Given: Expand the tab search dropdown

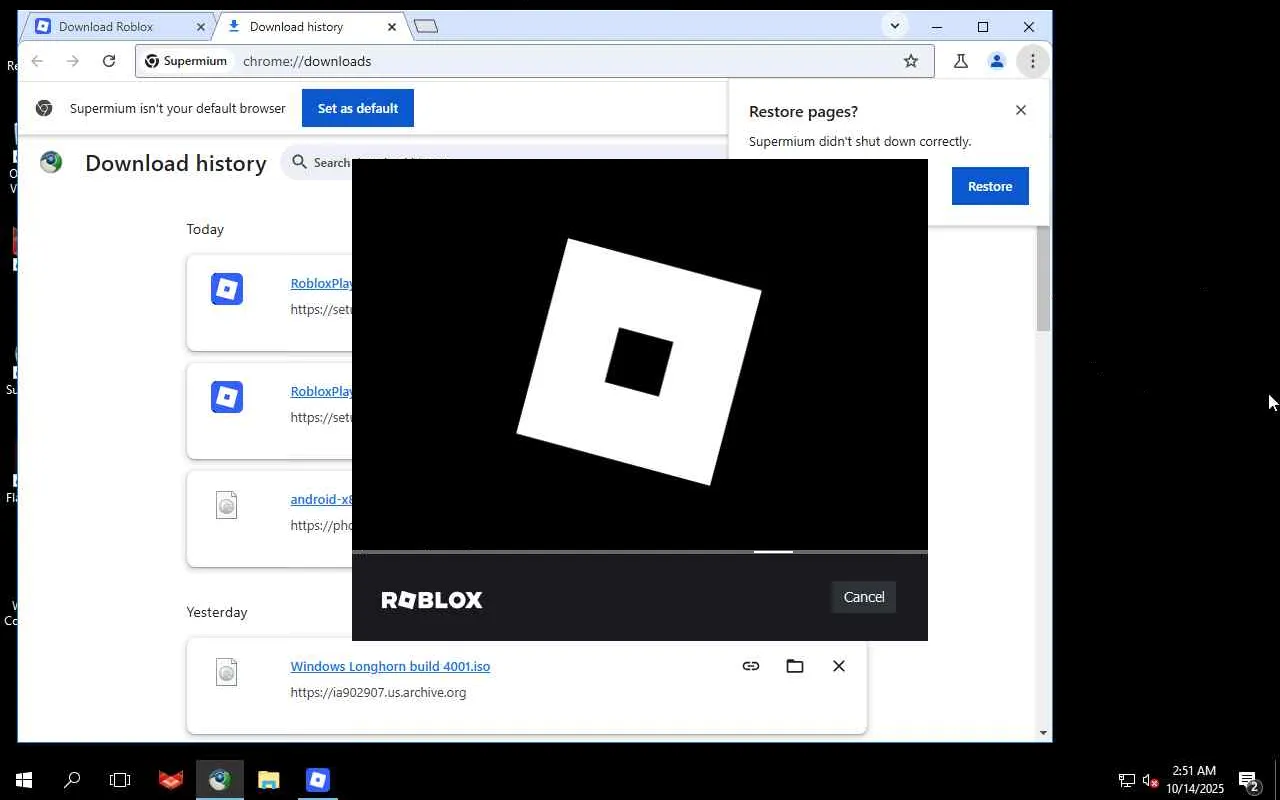Looking at the screenshot, I should 895,27.
